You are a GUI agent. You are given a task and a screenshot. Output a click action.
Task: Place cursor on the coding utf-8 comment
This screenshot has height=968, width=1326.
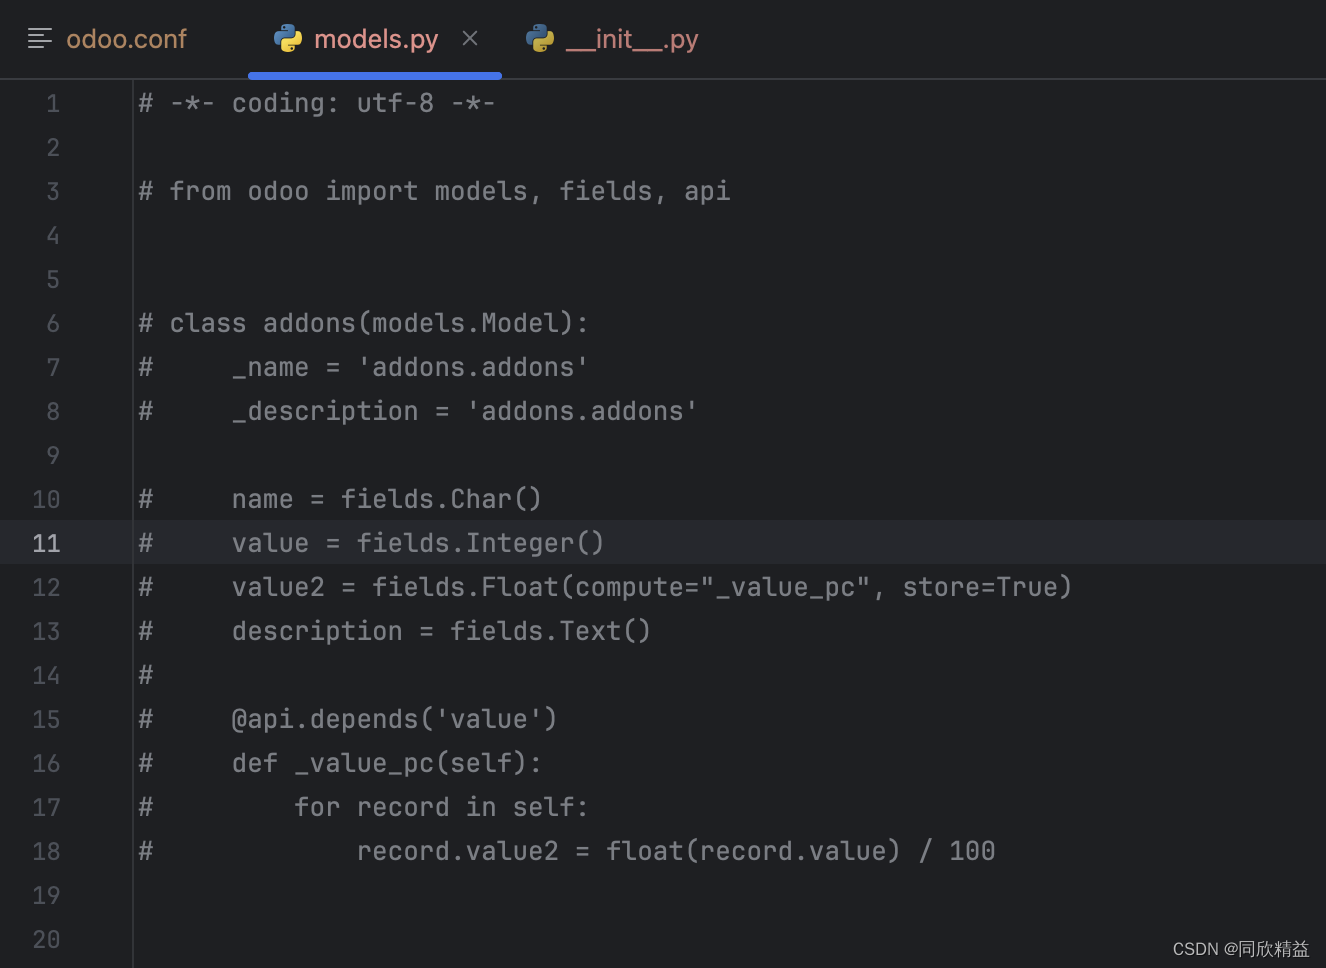317,103
